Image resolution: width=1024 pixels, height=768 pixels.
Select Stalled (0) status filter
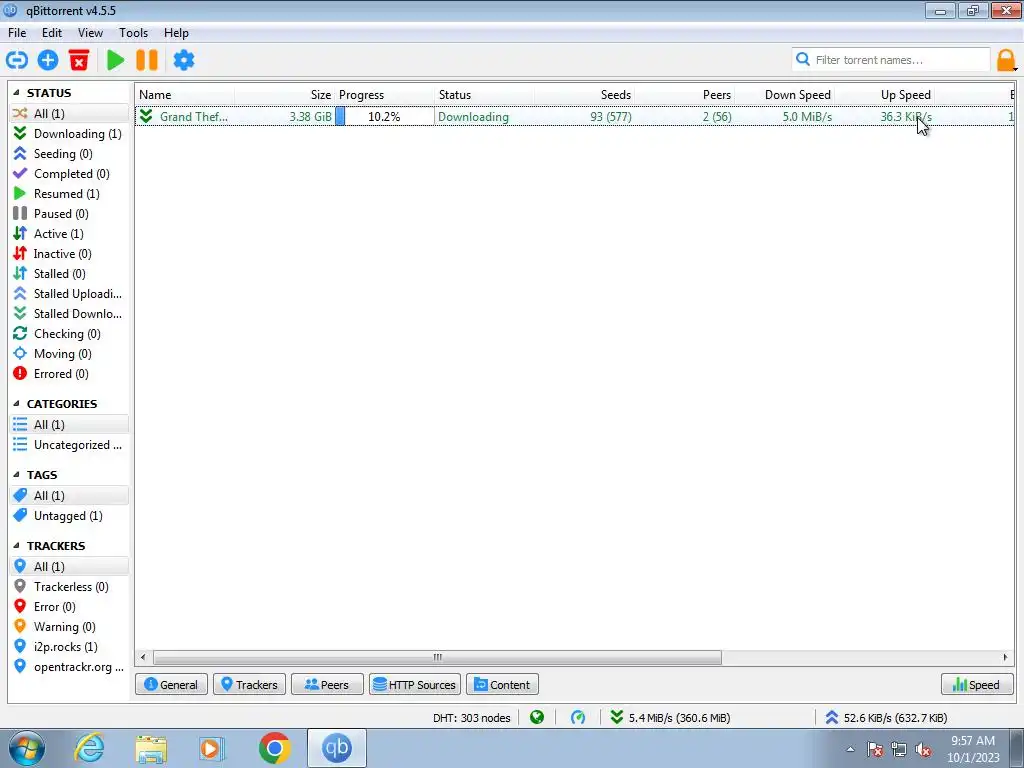[68, 274]
